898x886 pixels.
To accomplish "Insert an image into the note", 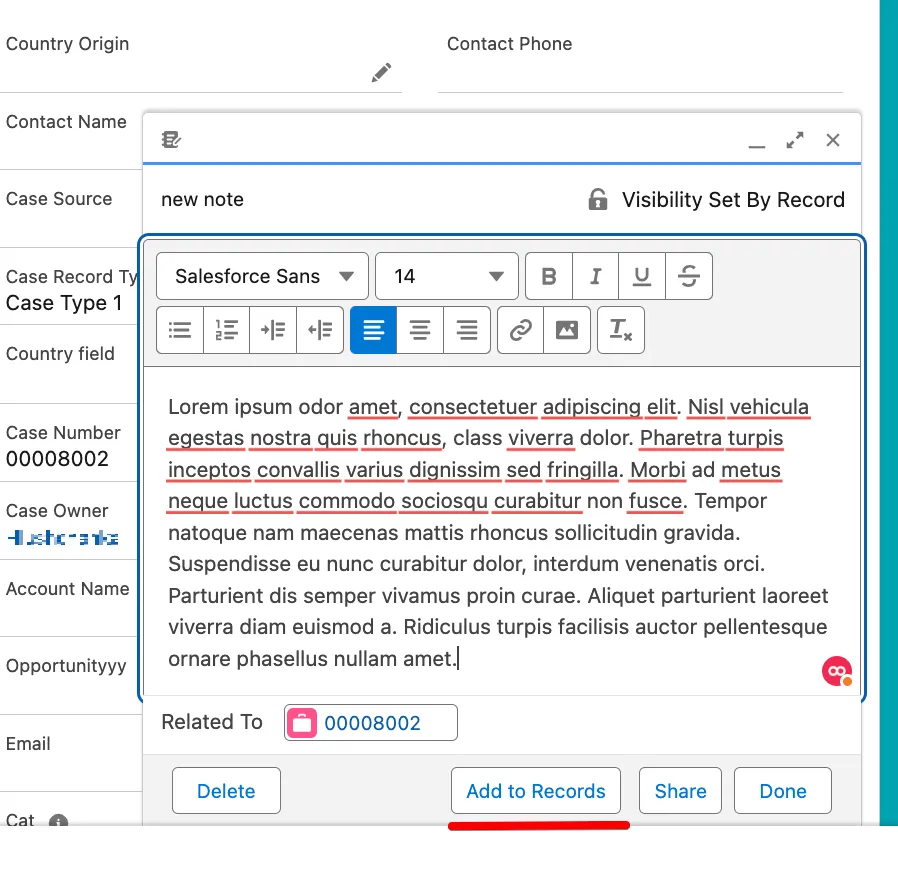I will coord(567,330).
